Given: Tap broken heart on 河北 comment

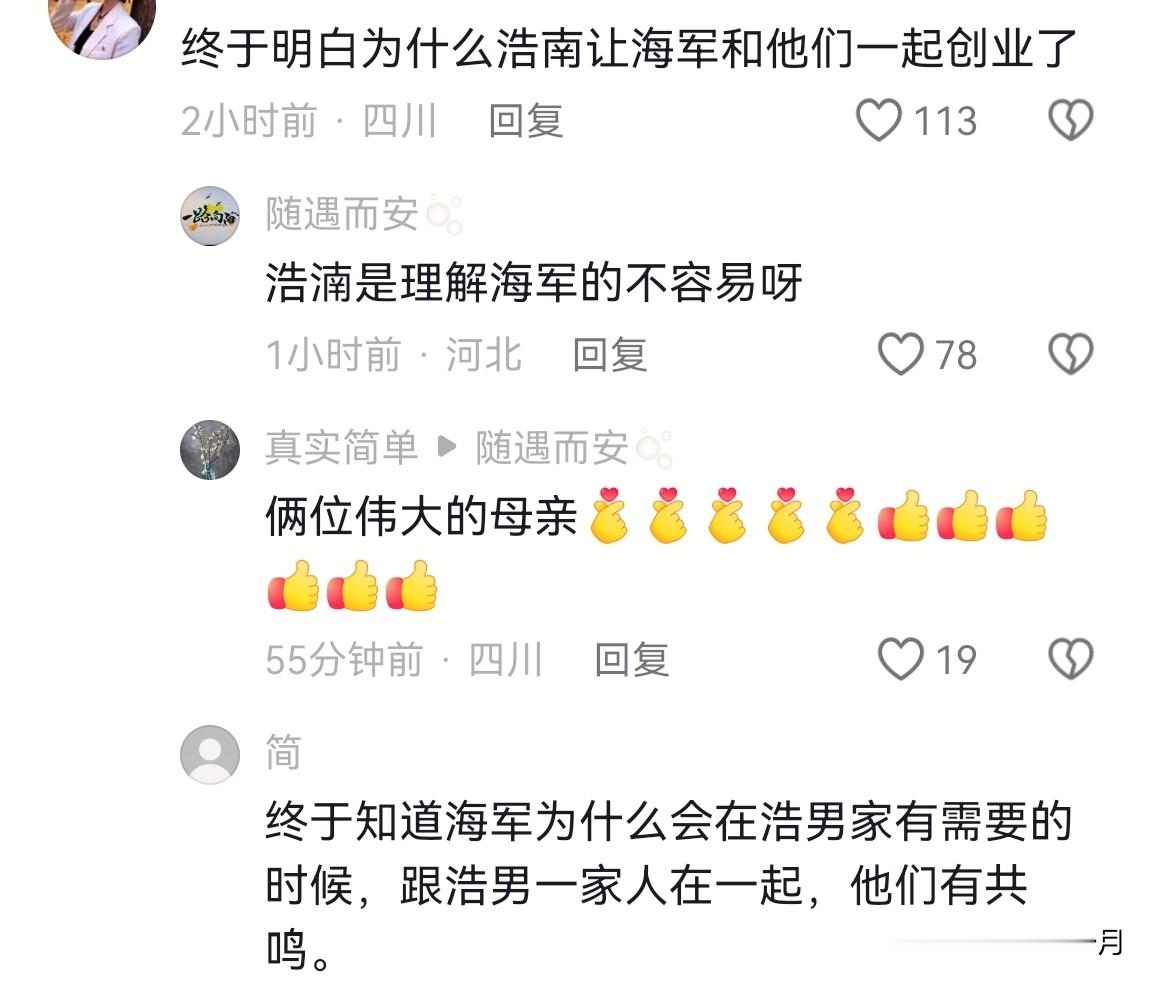Looking at the screenshot, I should pyautogui.click(x=1070, y=354).
